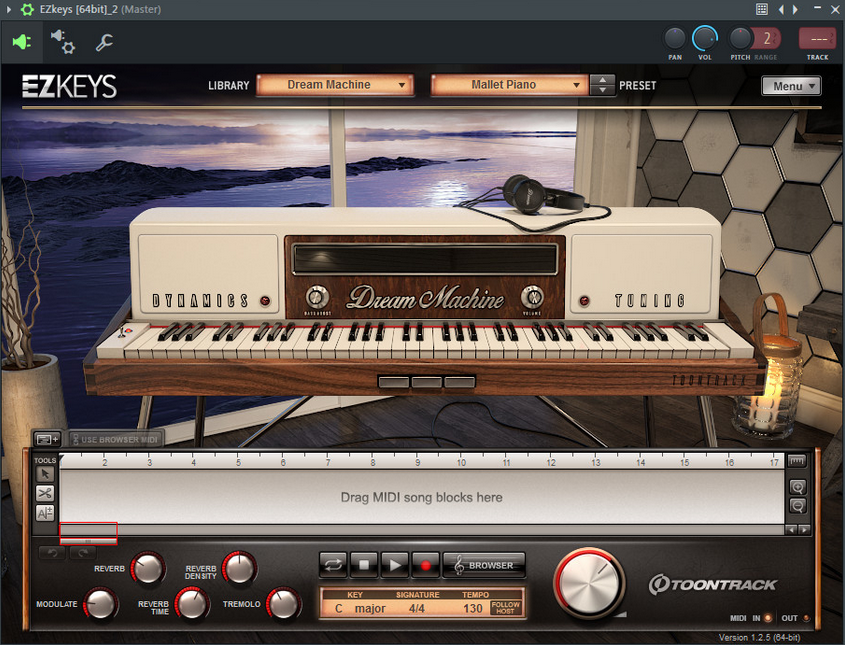Click the left sustain pedal button
This screenshot has width=845, height=645.
[394, 382]
